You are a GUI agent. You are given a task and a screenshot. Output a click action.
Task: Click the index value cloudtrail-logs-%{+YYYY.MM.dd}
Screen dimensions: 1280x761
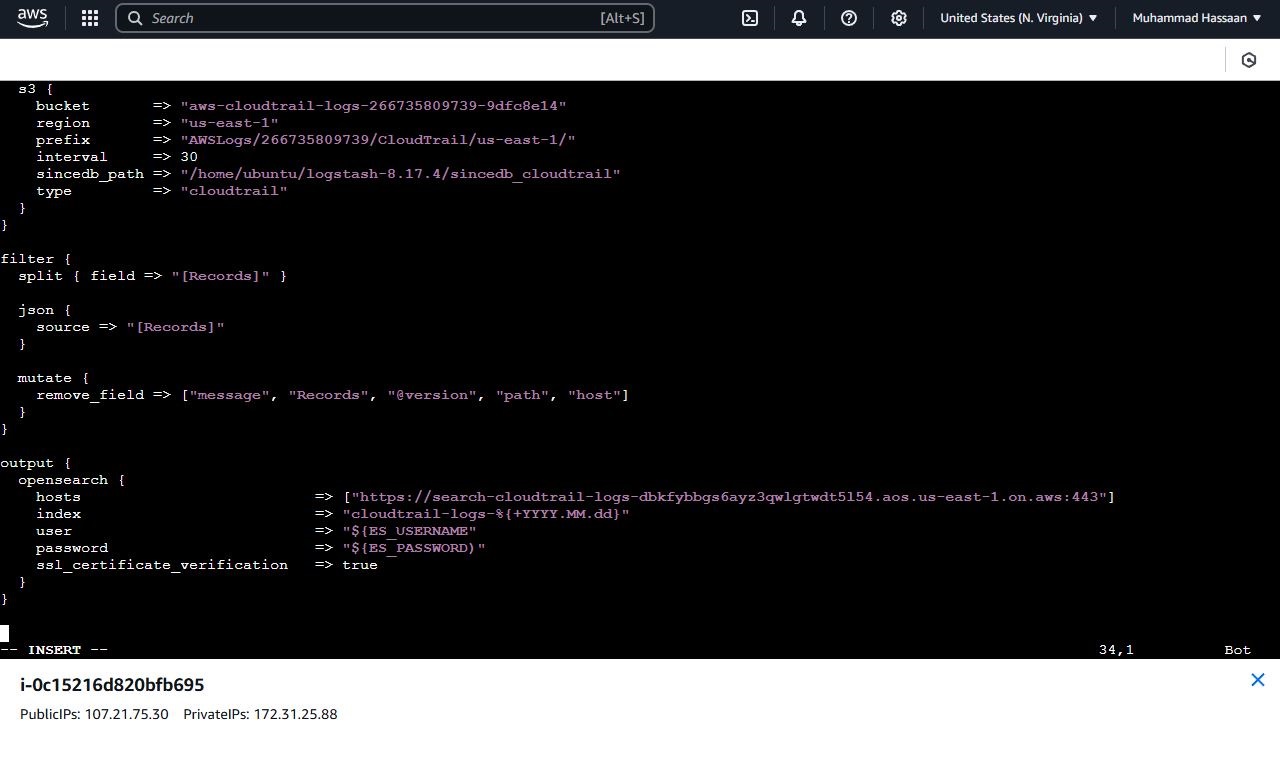pos(486,514)
